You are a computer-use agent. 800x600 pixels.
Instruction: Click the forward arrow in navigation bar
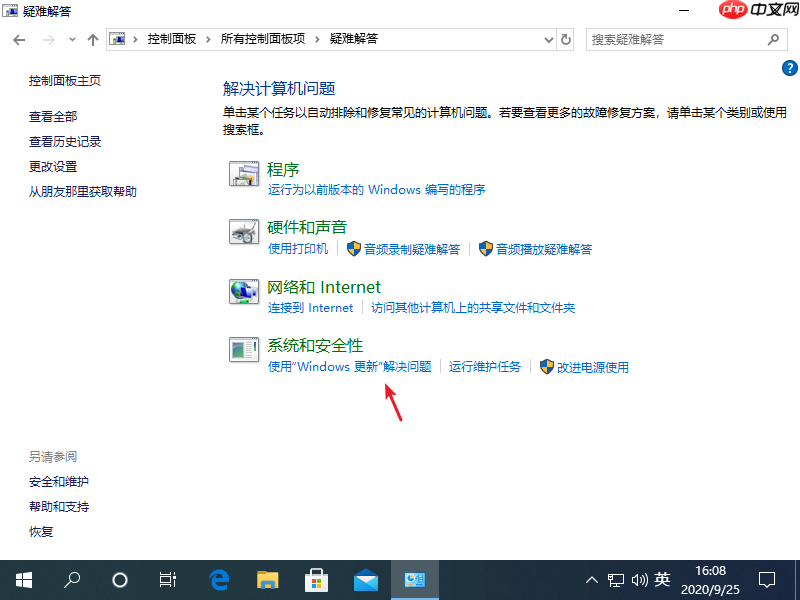coord(48,40)
